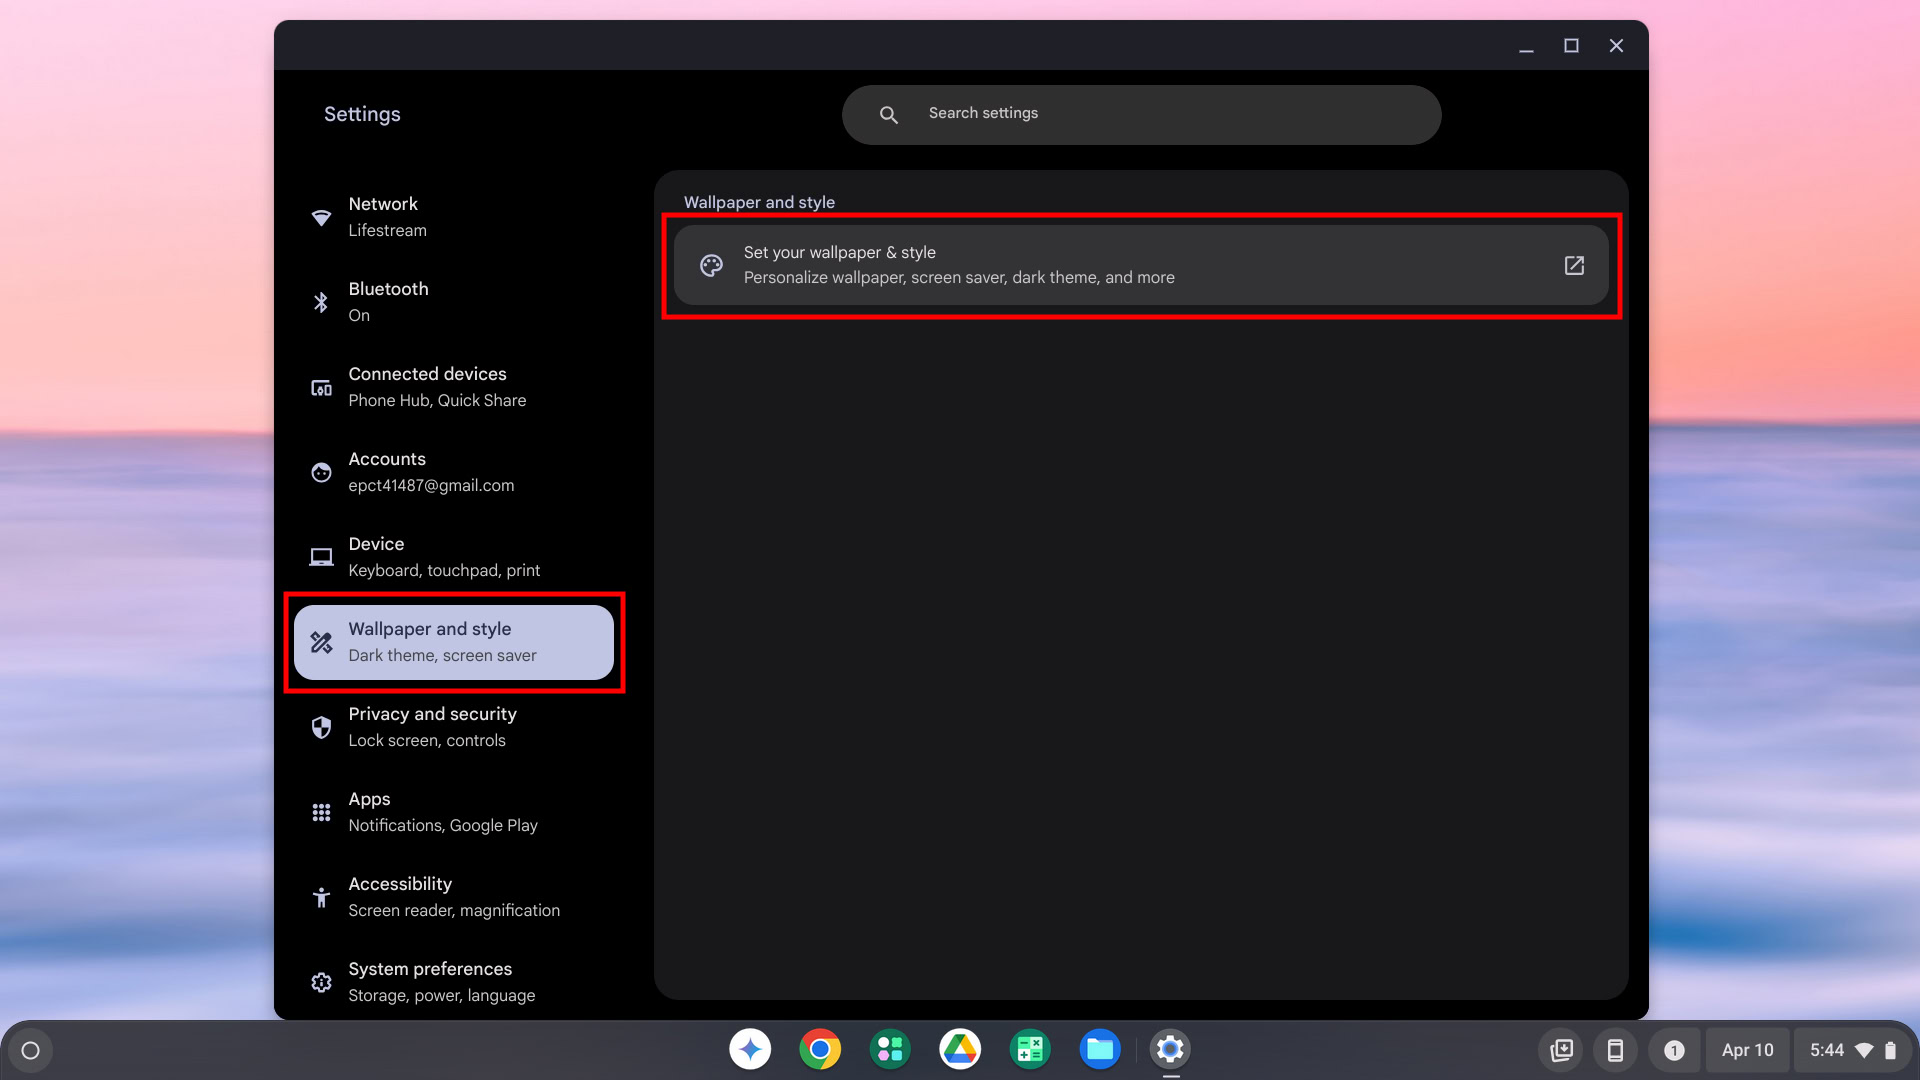Click the search magnifier icon

[888, 115]
